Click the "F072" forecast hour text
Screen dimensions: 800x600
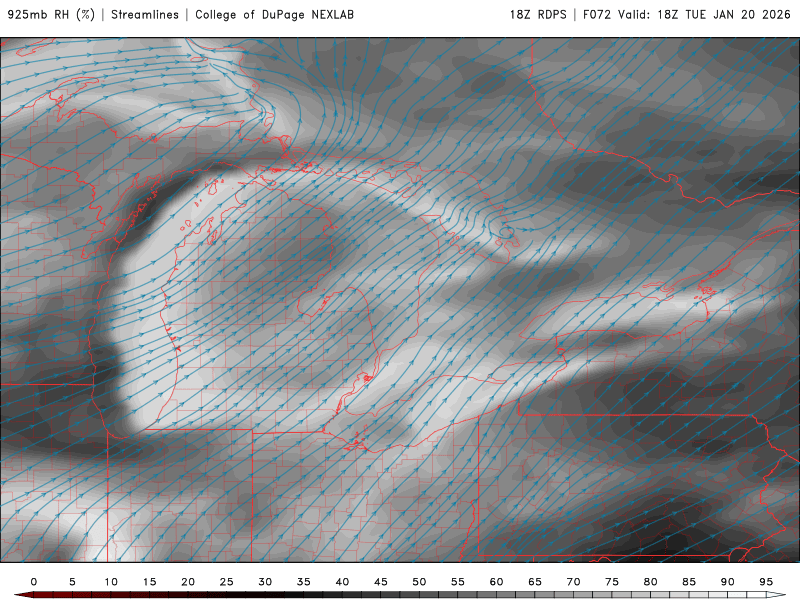coord(597,15)
